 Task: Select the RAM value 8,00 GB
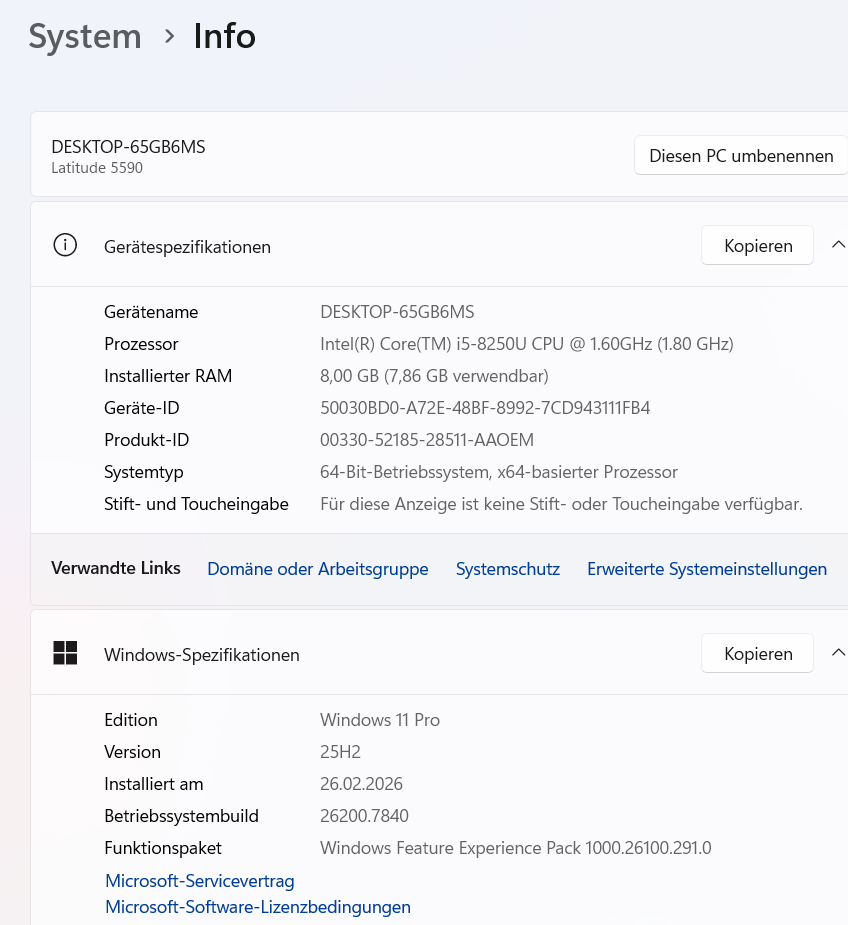[x=434, y=376]
